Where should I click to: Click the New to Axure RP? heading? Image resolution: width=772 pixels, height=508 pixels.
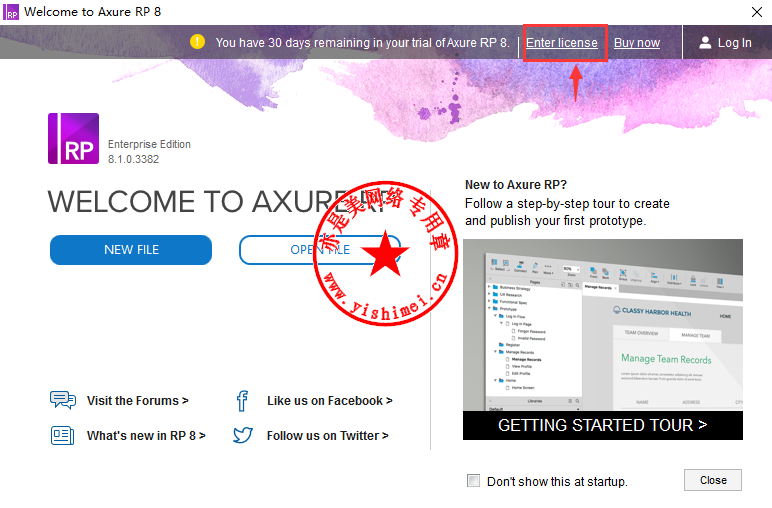(x=516, y=185)
